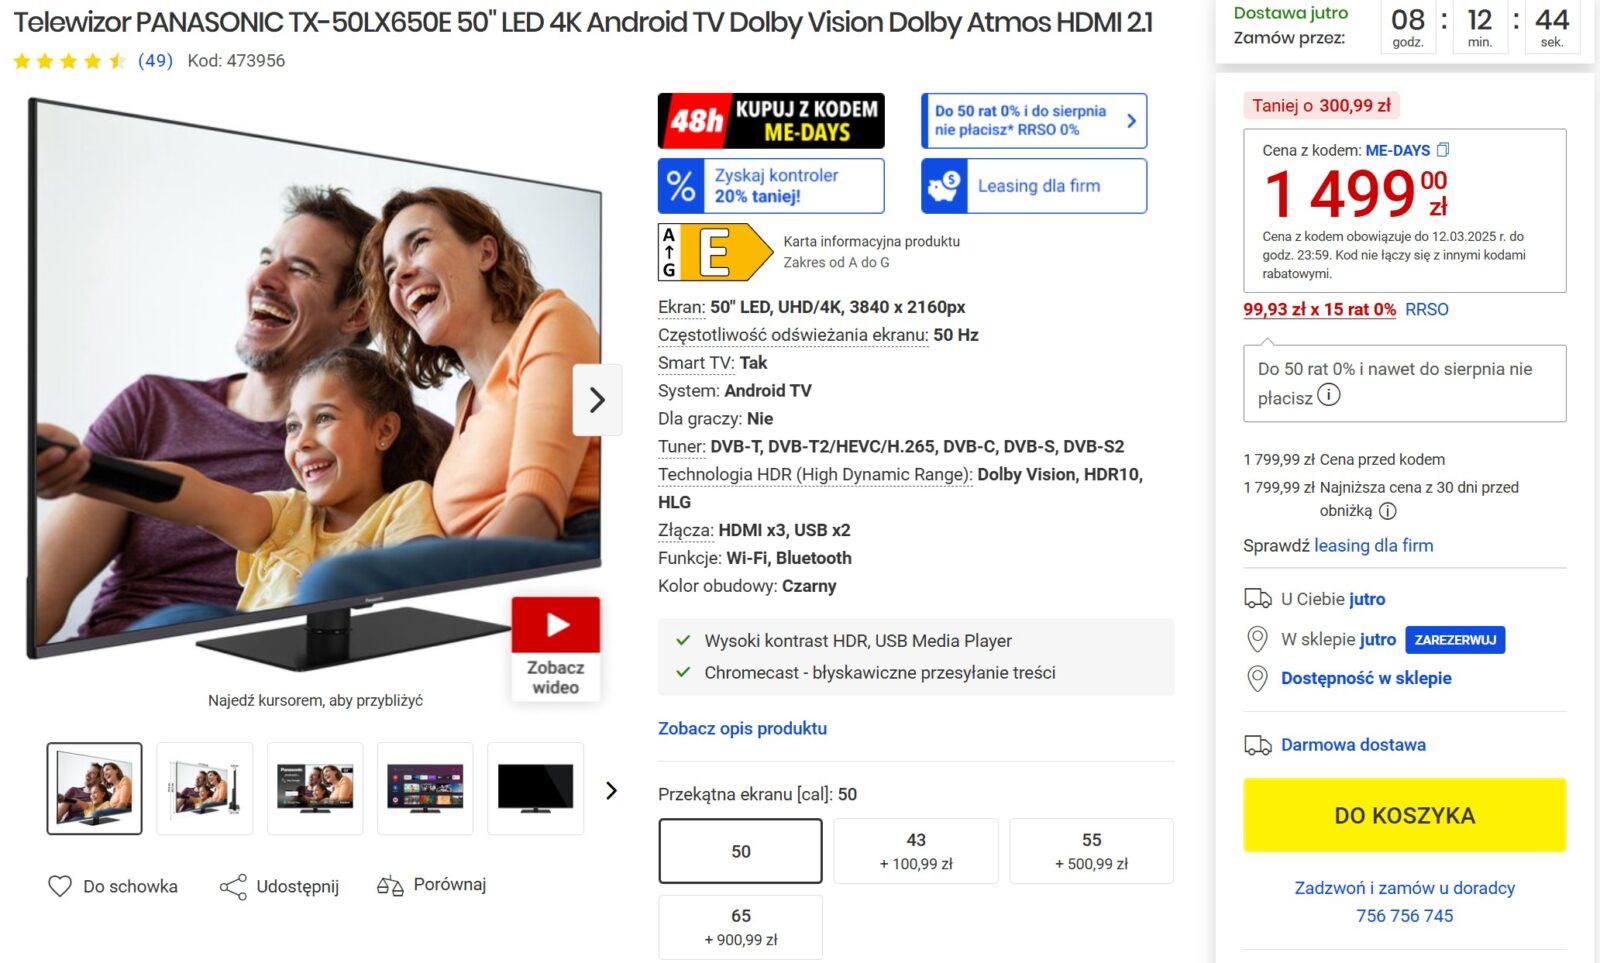Open the 49 customer reviews rating
This screenshot has width=1600, height=963.
[x=155, y=61]
